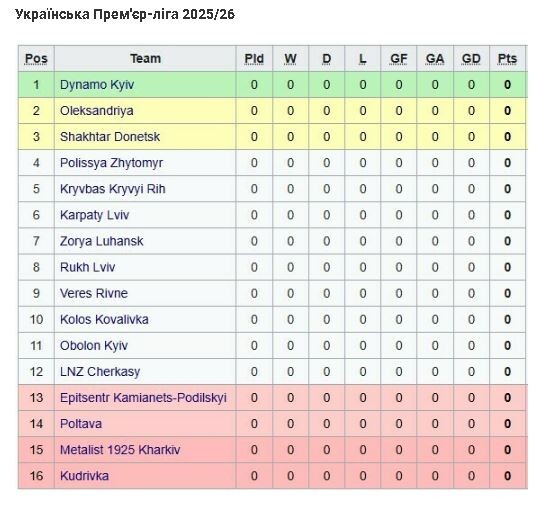Open the LNZ Cherkasy link
Screen dimensions: 537x508
click(100, 372)
